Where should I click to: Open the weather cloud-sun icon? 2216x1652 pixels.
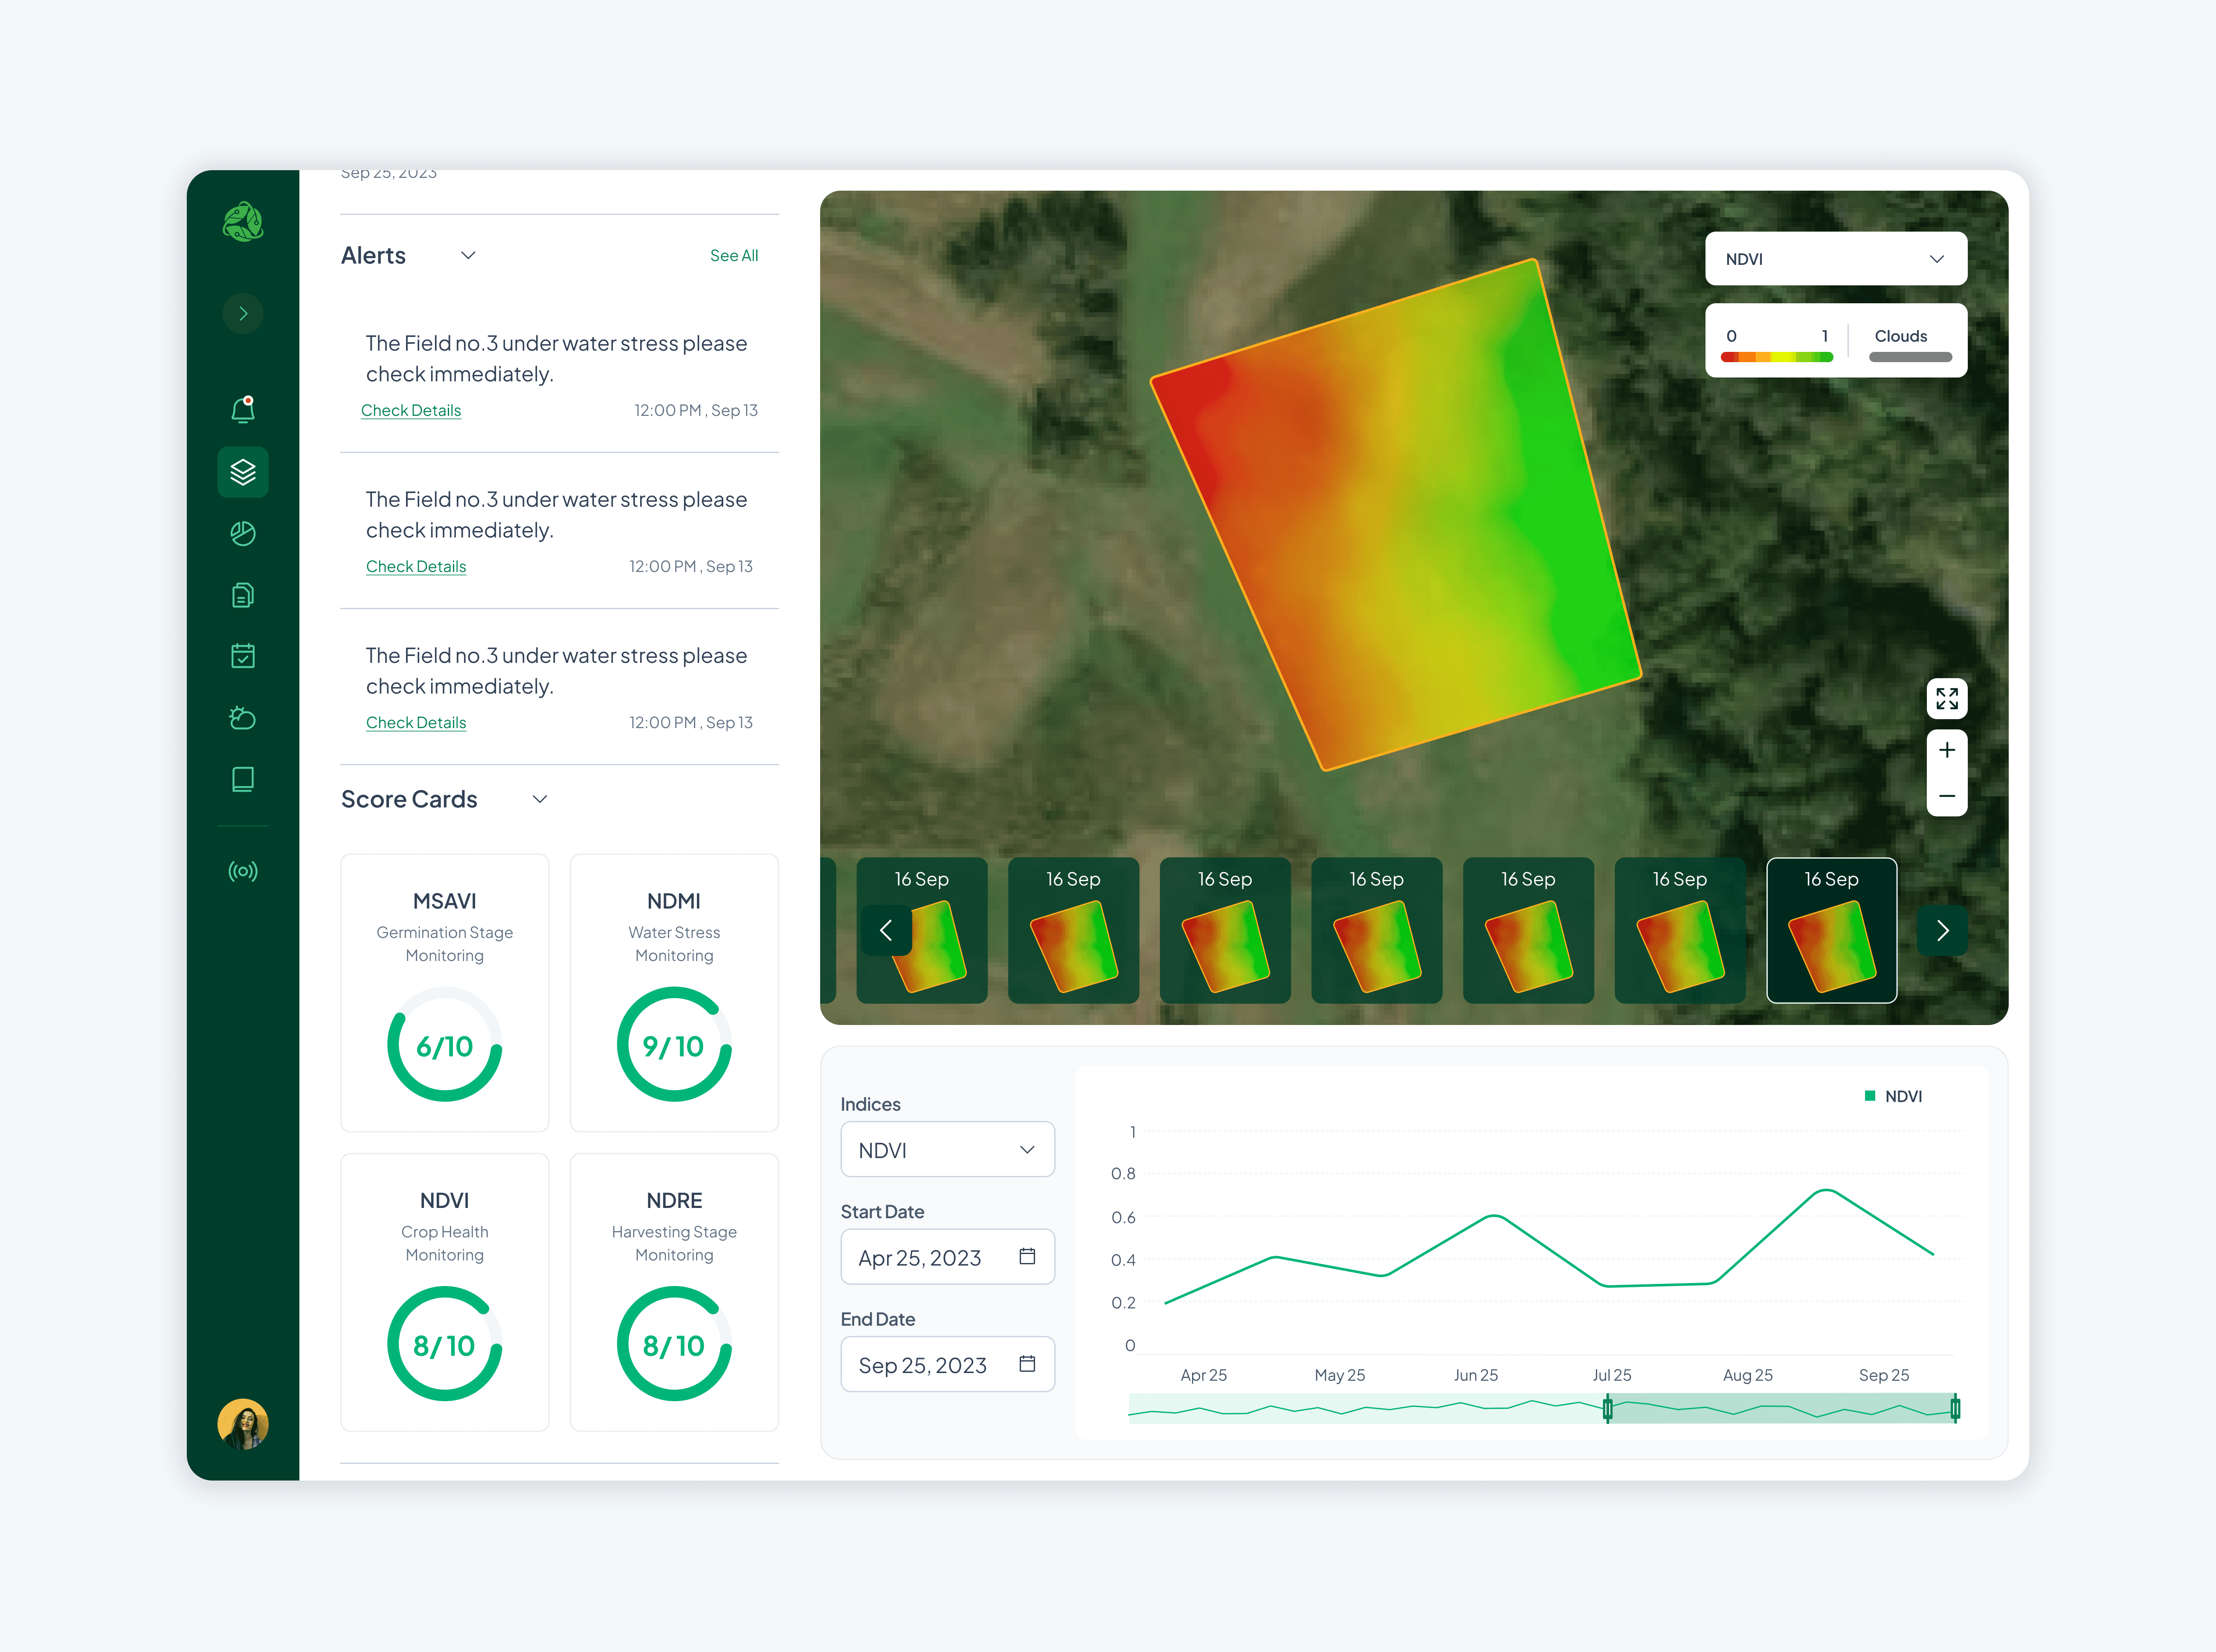[243, 718]
